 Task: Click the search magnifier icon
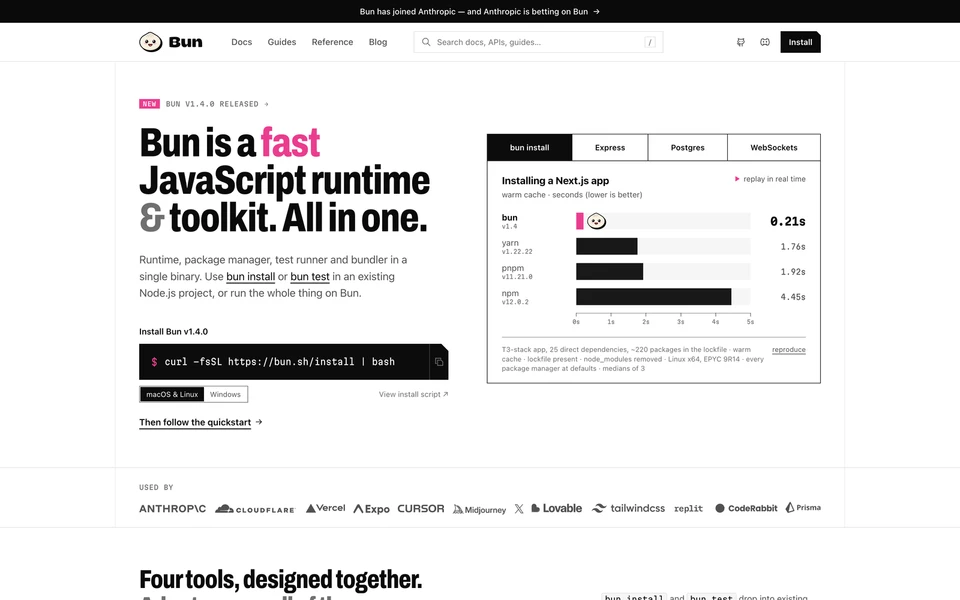pos(426,42)
